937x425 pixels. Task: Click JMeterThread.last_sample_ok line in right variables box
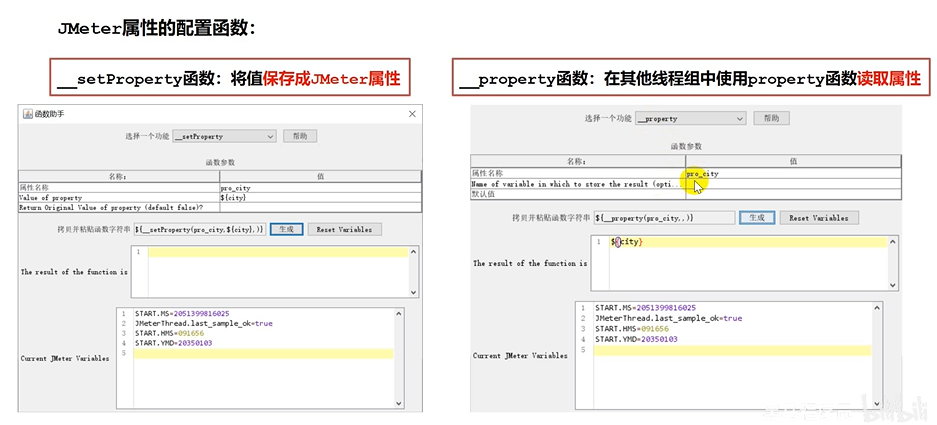[x=669, y=319]
